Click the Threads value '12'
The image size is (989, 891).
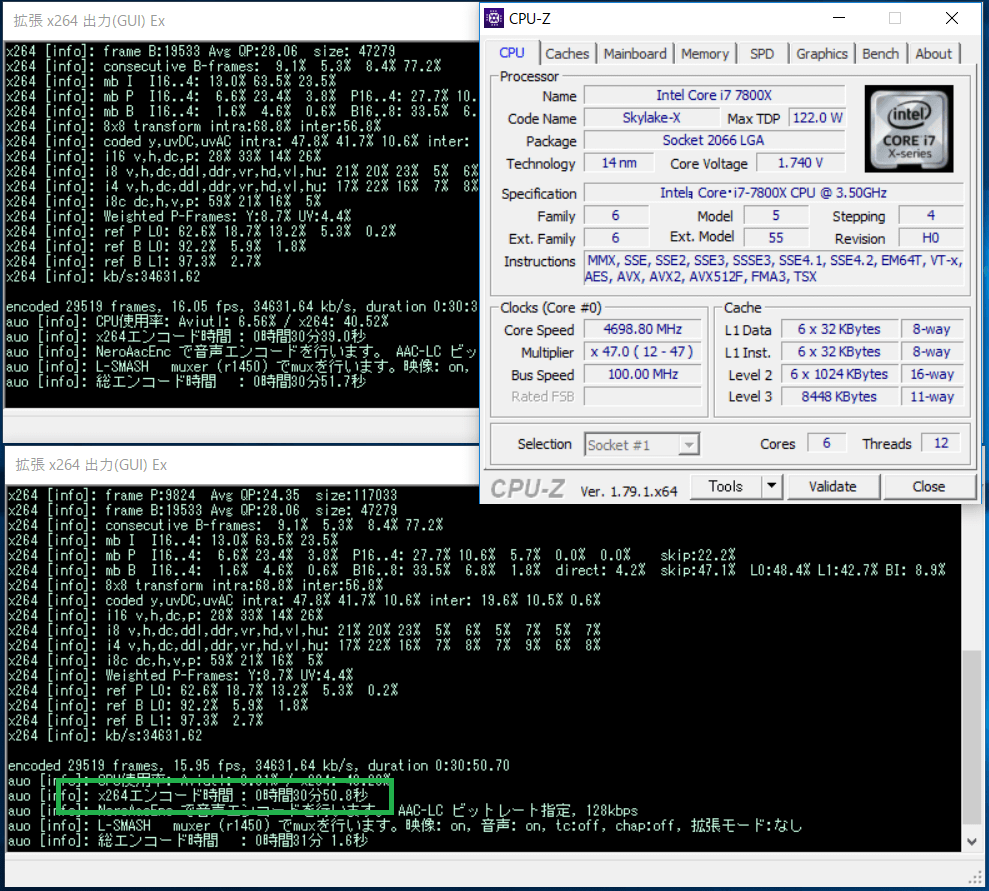[x=940, y=443]
